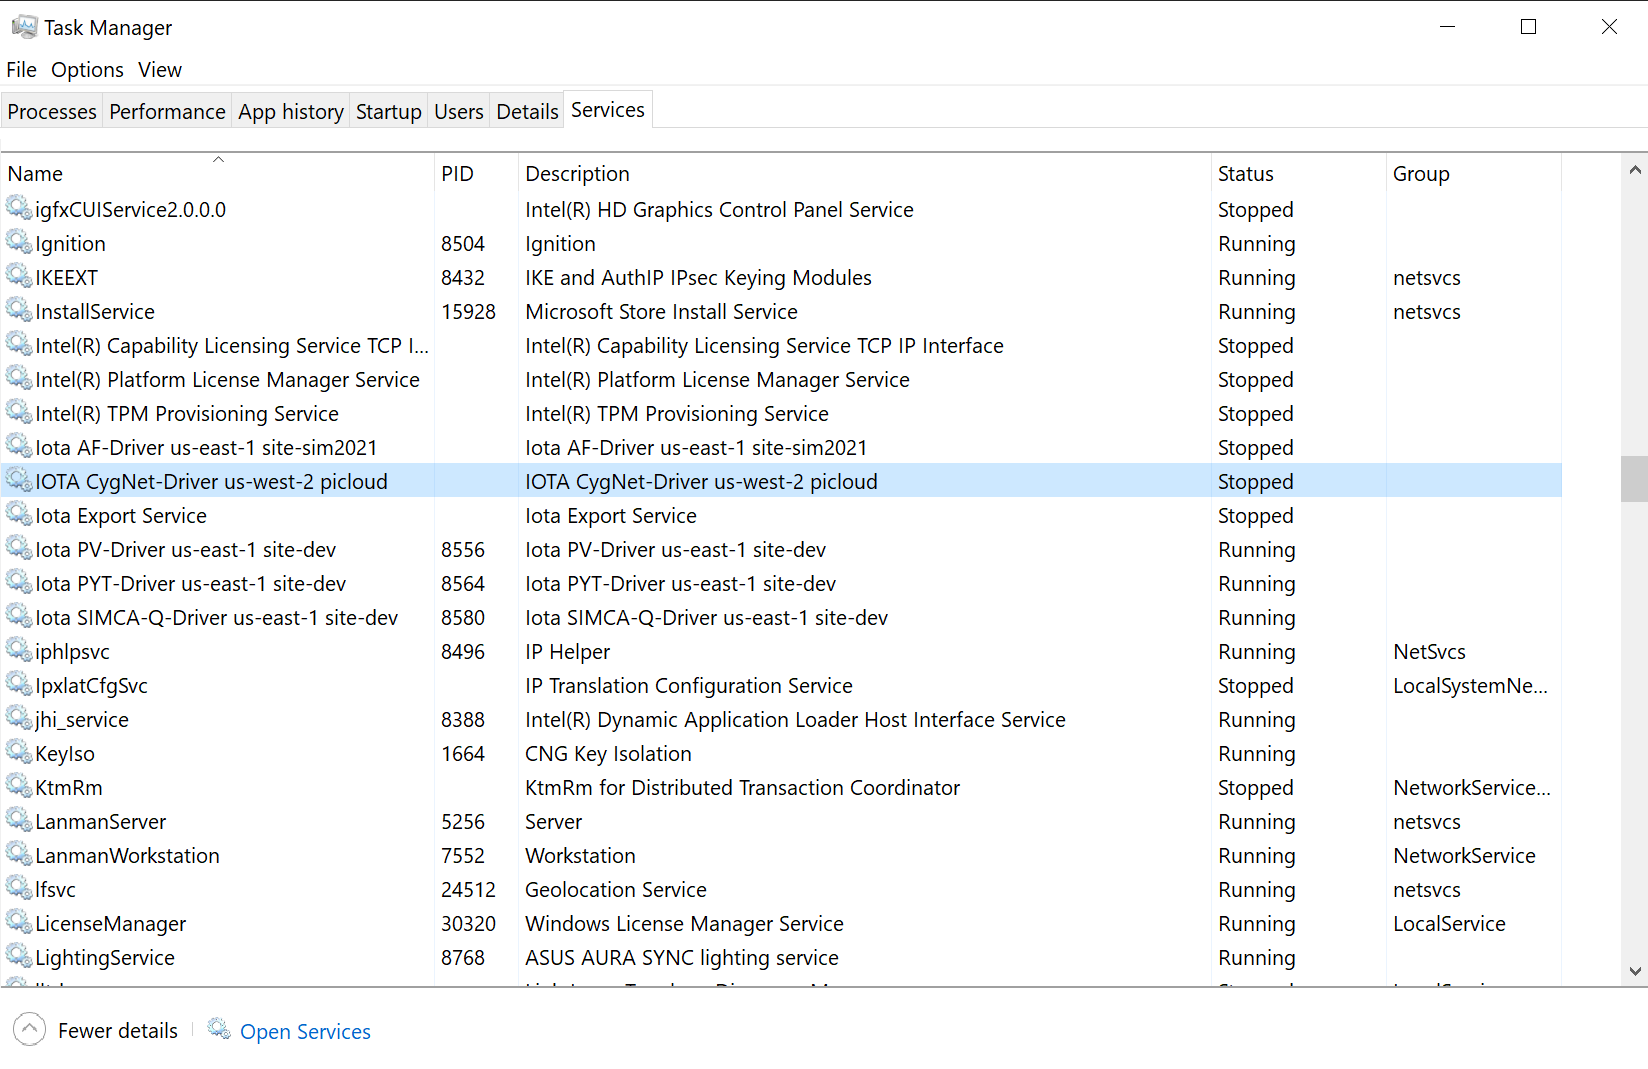Click the service icon for KtmRm
The width and height of the screenshot is (1648, 1069).
coord(19,786)
